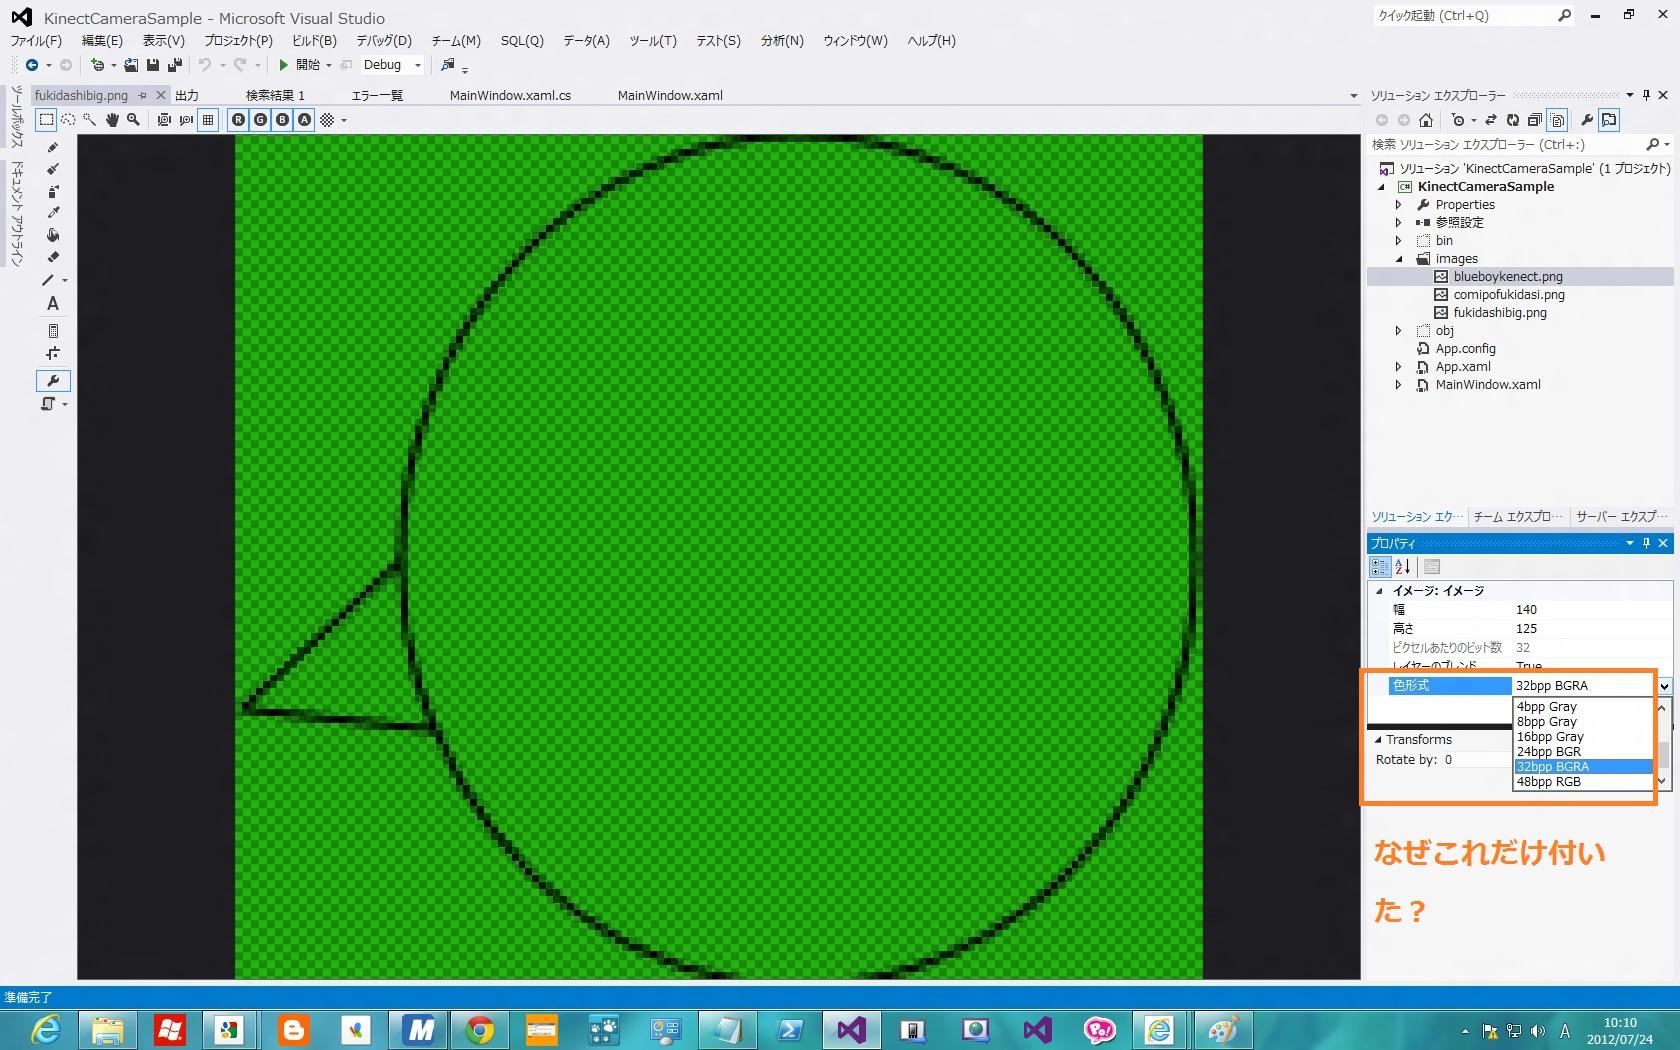Pick the Eyedropper color picker tool
This screenshot has height=1050, width=1680.
[53, 213]
